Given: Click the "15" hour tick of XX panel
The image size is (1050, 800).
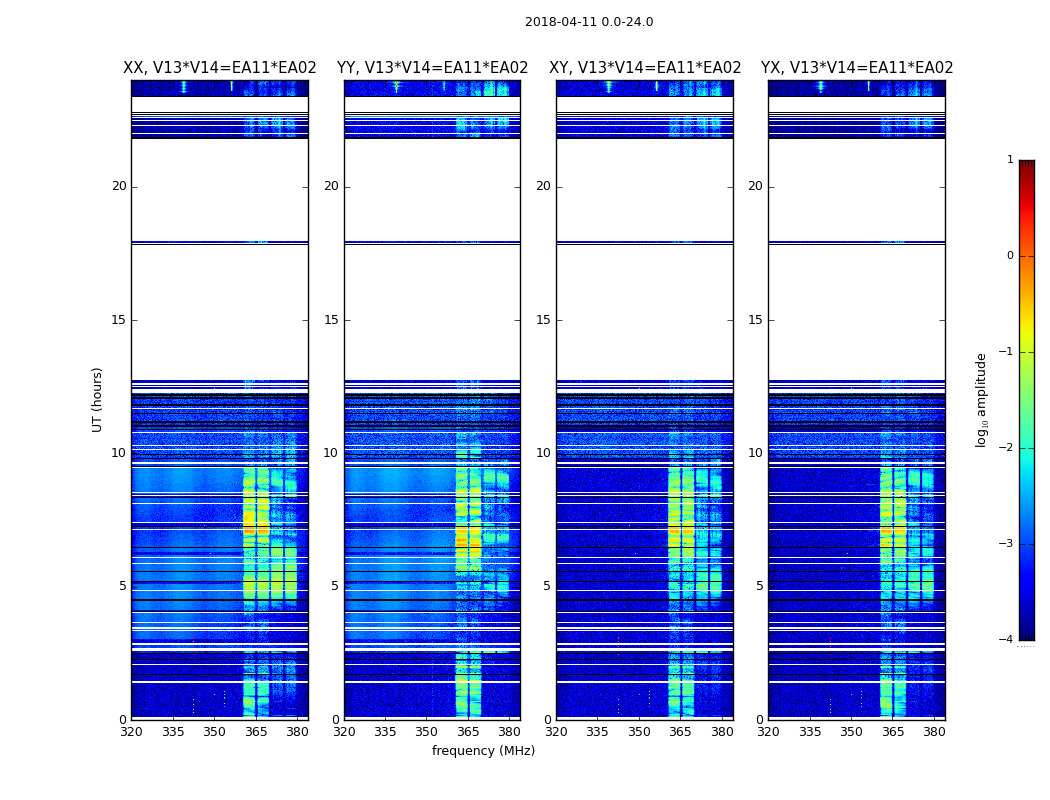Looking at the screenshot, I should tap(119, 319).
